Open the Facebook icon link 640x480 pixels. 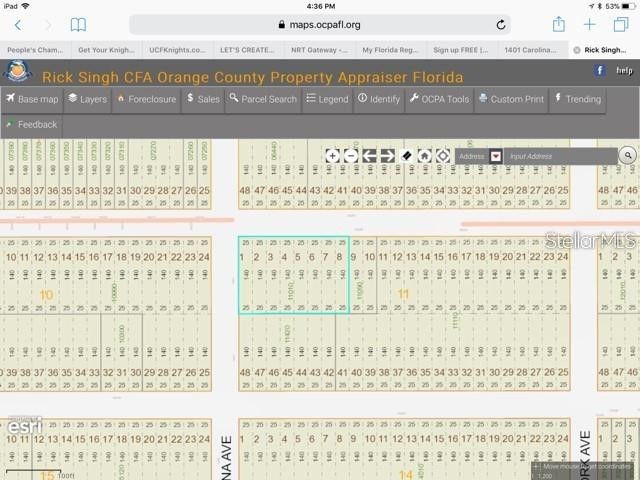pos(600,70)
